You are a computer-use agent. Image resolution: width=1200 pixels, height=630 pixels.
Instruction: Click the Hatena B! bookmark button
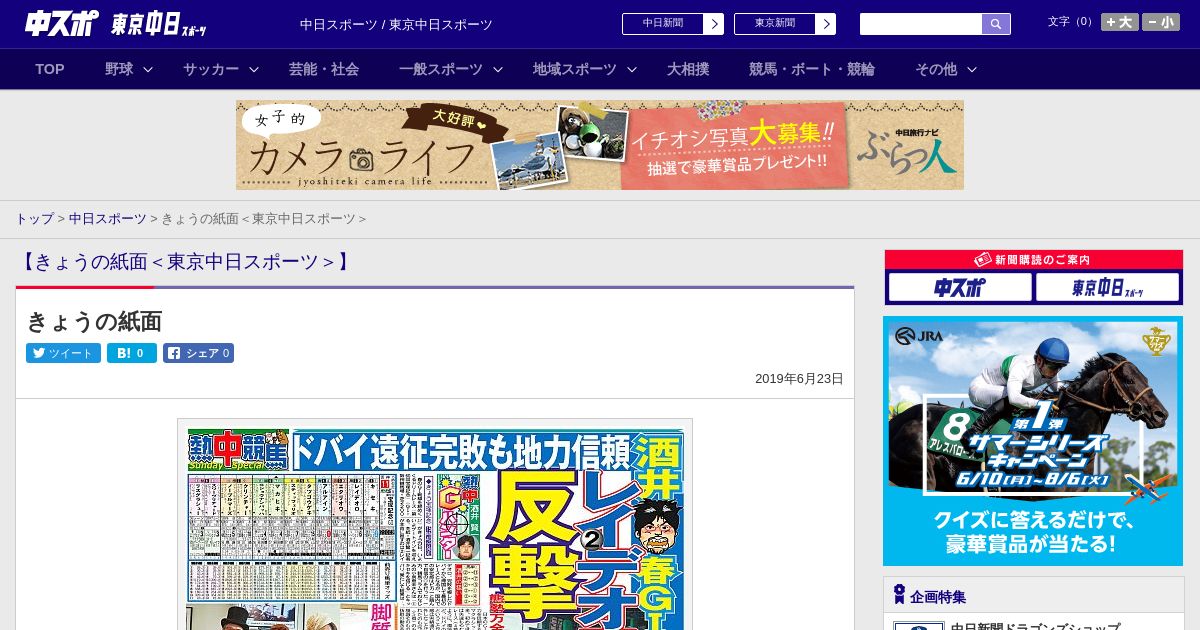[132, 353]
